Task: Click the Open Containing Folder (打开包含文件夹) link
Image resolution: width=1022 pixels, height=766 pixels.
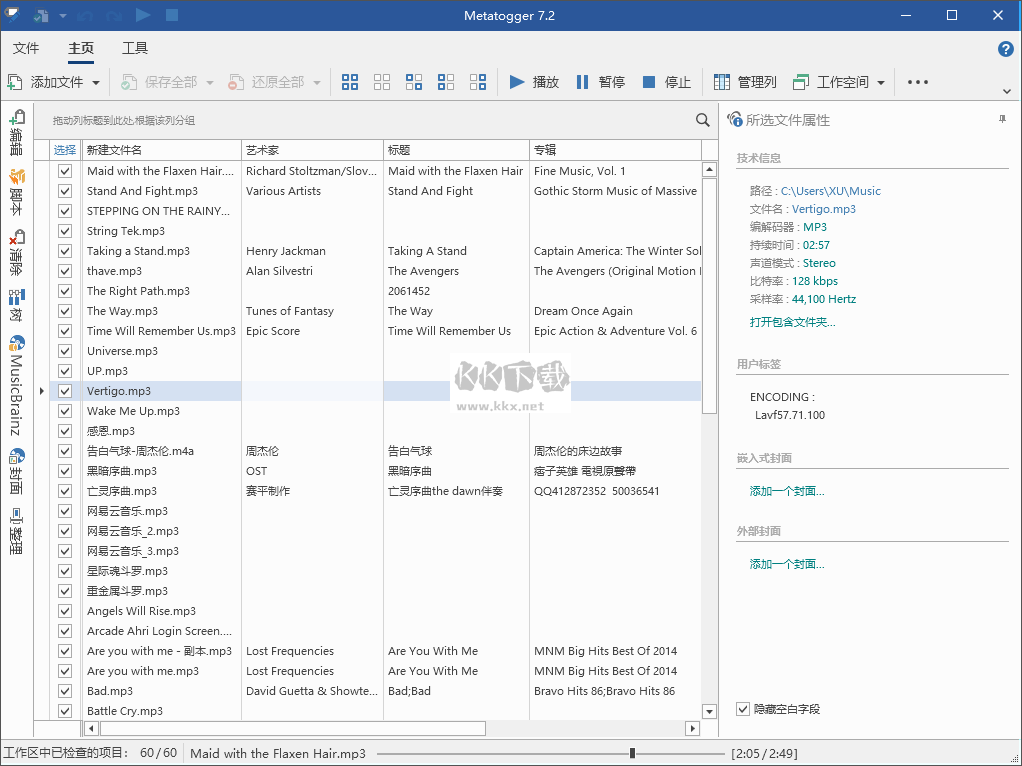Action: [x=792, y=322]
